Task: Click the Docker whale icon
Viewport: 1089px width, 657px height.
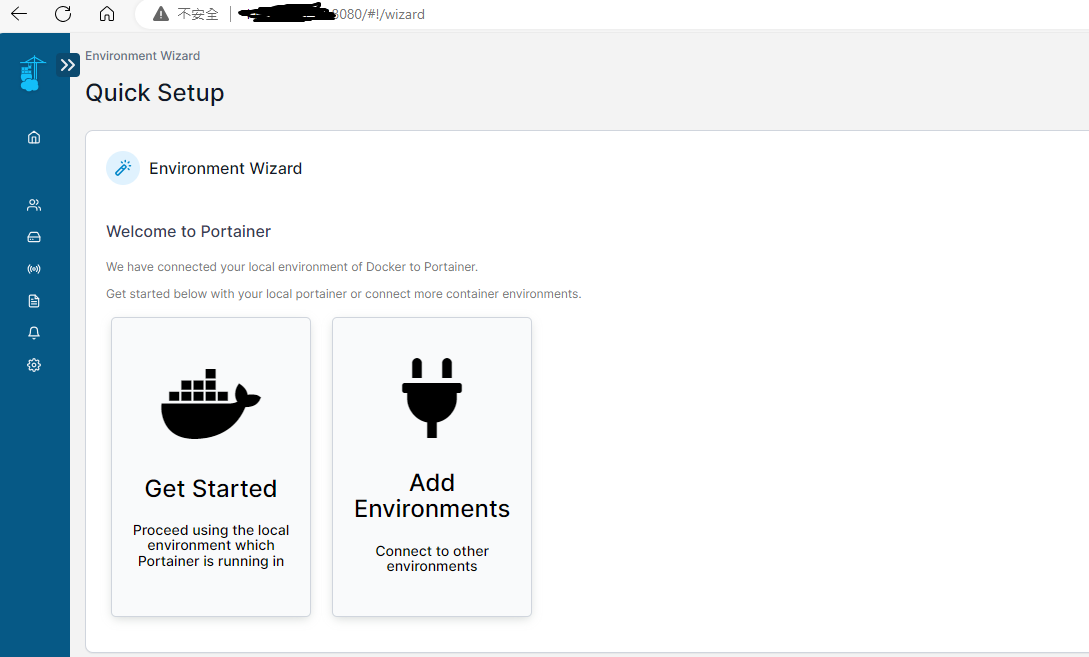Action: [210, 404]
